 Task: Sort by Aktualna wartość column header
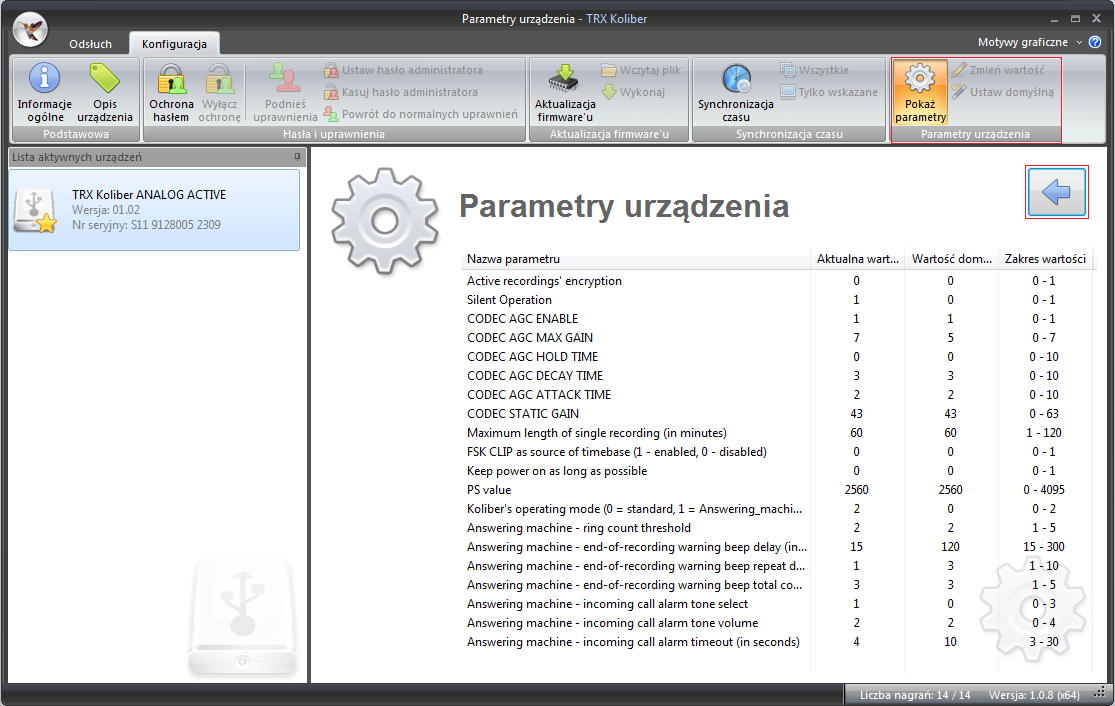coord(858,259)
